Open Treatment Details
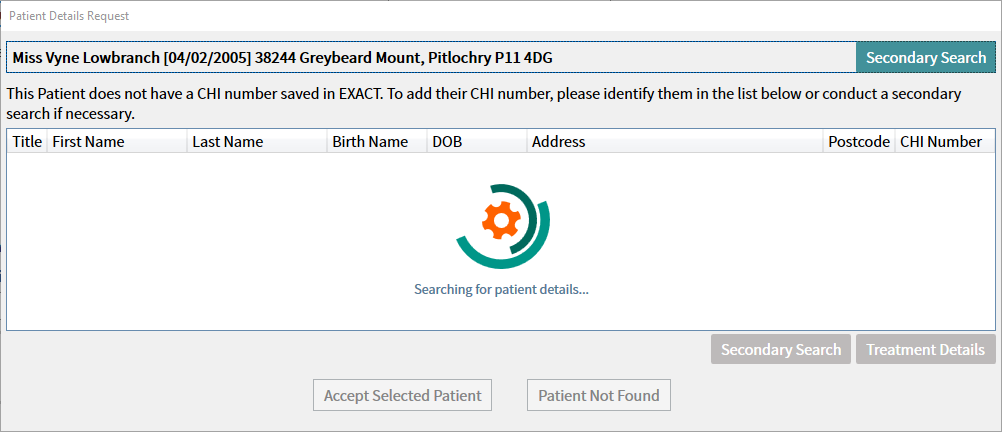Image resolution: width=1002 pixels, height=432 pixels. click(x=925, y=350)
